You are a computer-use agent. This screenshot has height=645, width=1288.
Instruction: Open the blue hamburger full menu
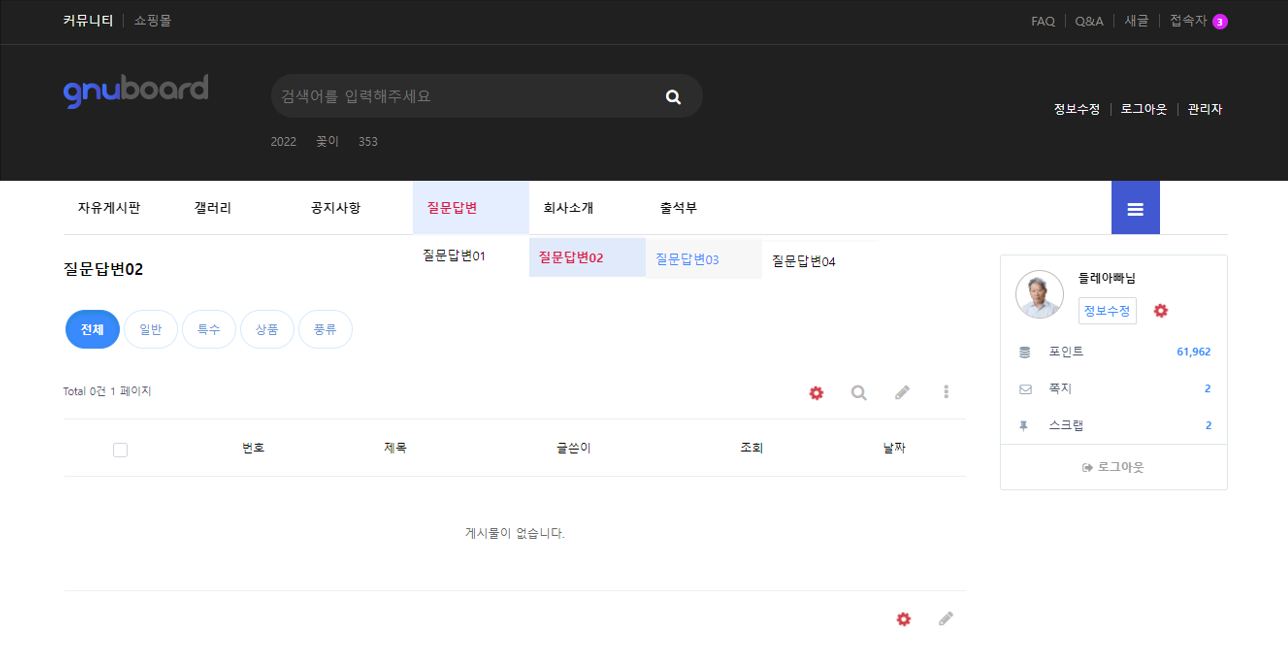click(x=1135, y=208)
